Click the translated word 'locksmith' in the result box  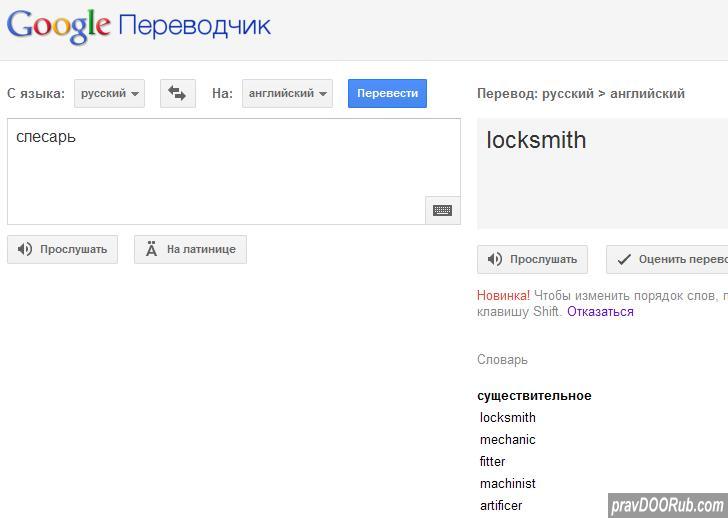point(536,140)
